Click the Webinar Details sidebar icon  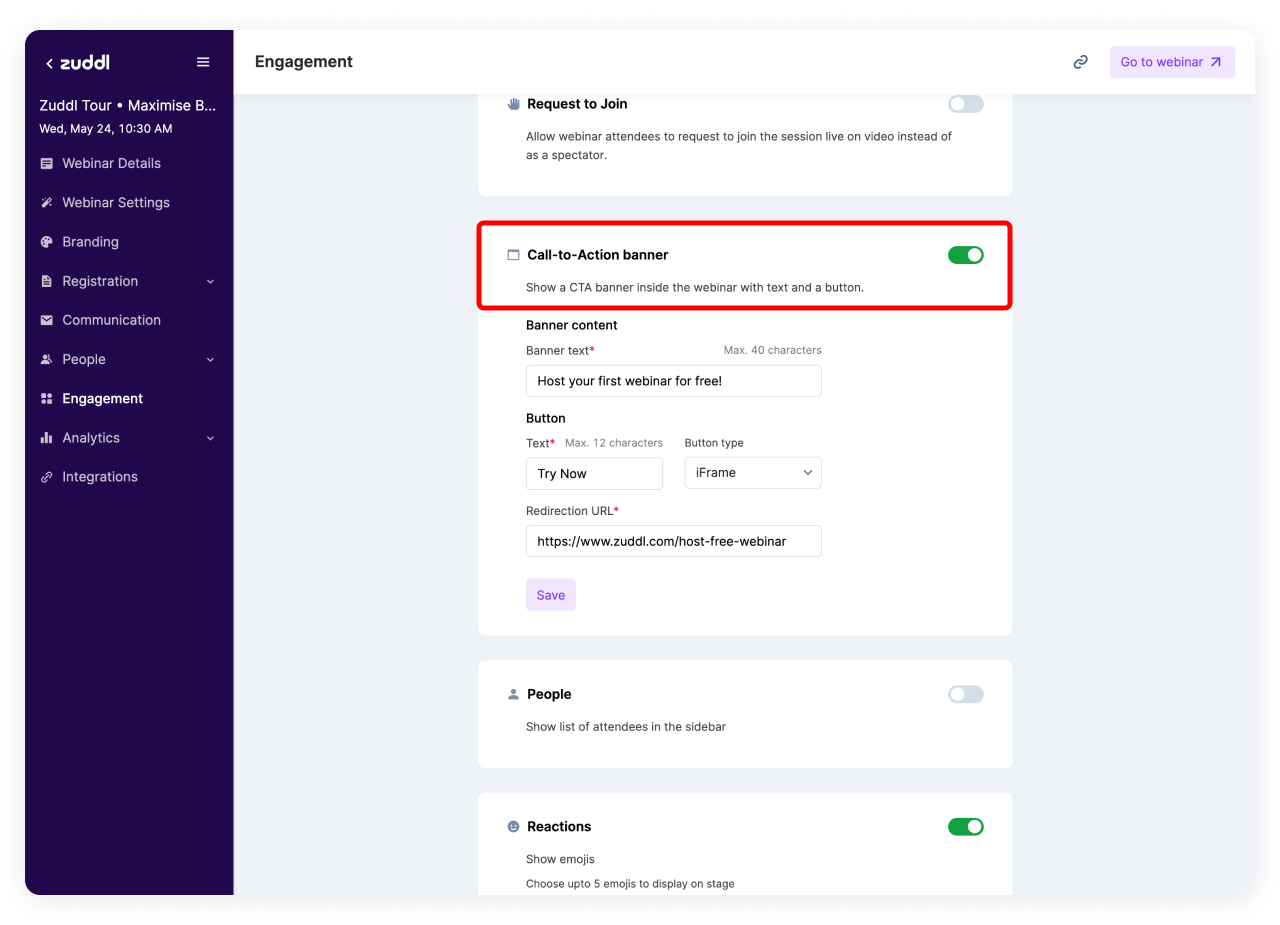(x=46, y=163)
